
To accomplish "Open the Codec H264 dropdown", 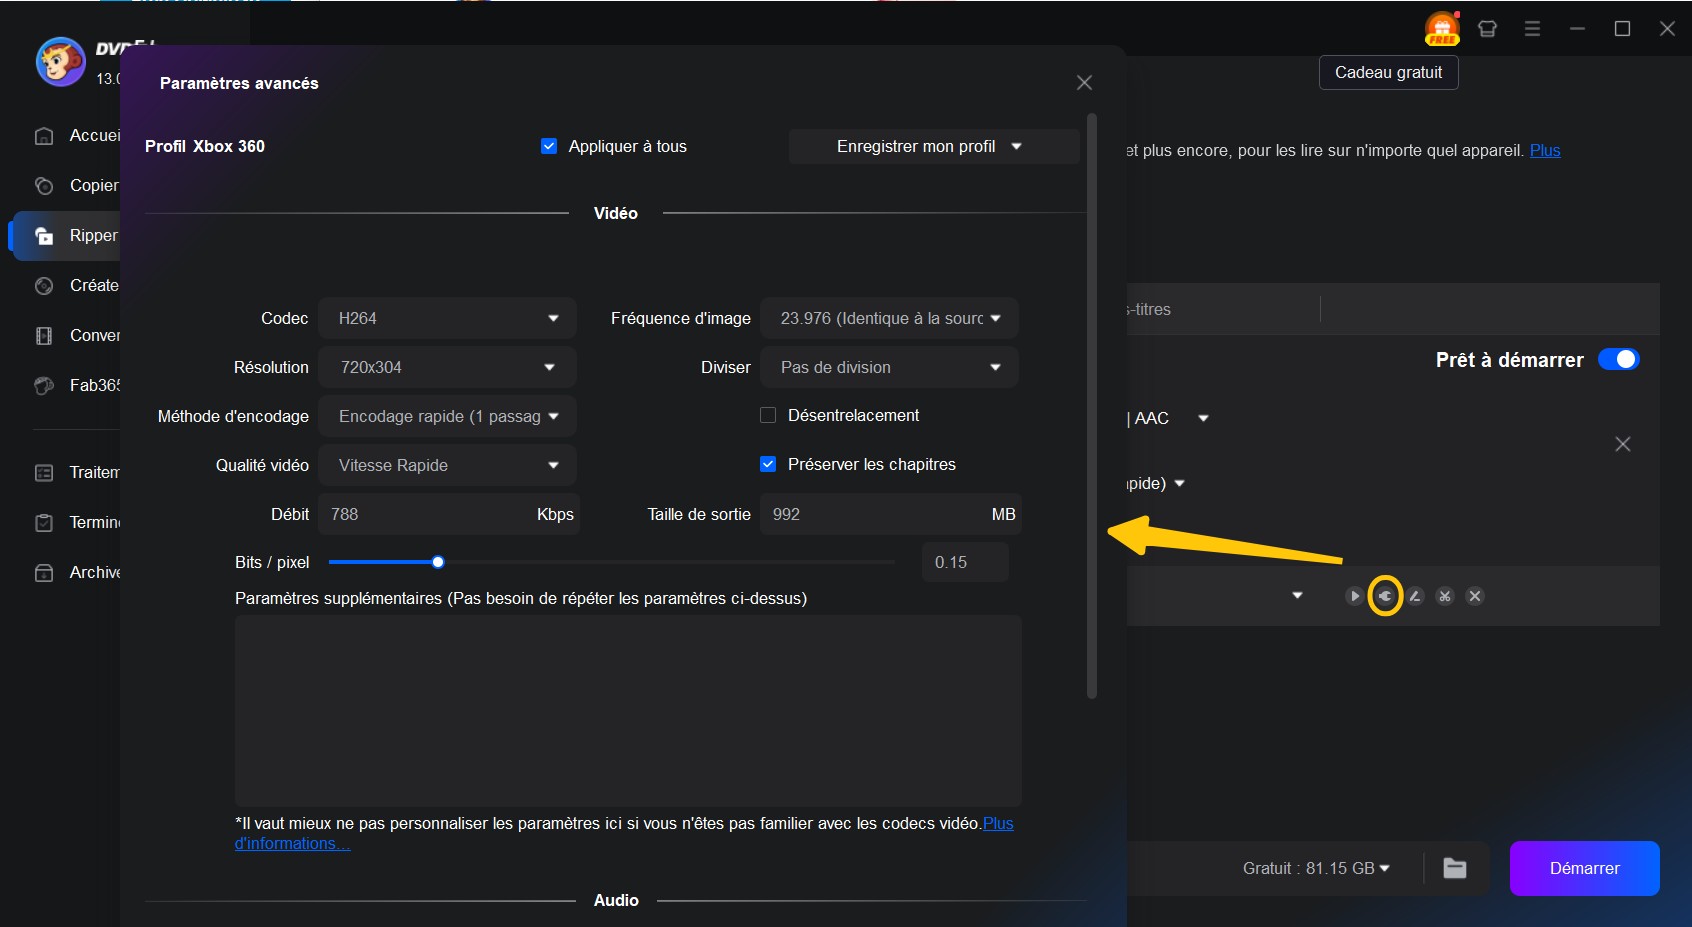I will (x=447, y=318).
